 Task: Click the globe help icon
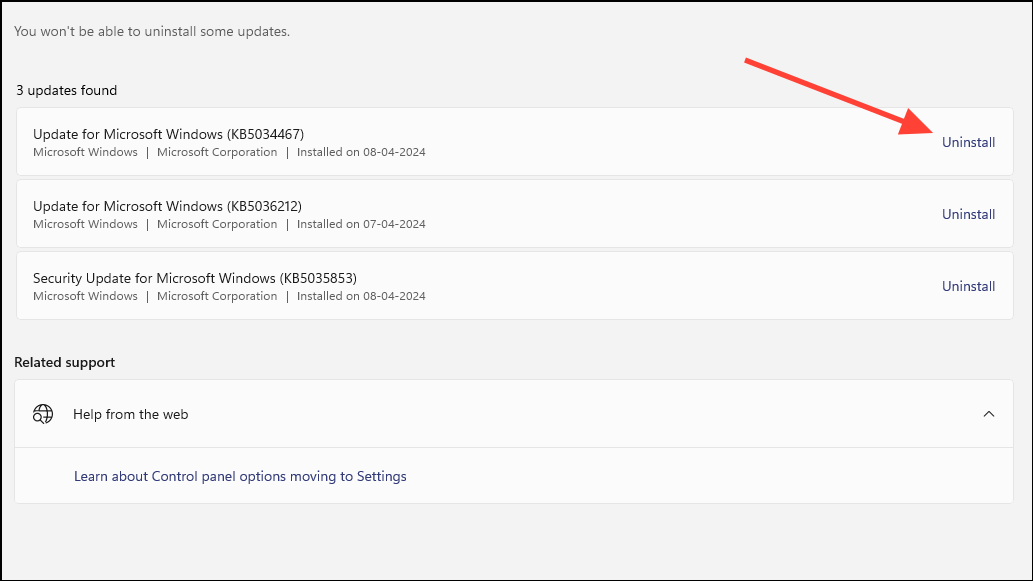[x=43, y=414]
